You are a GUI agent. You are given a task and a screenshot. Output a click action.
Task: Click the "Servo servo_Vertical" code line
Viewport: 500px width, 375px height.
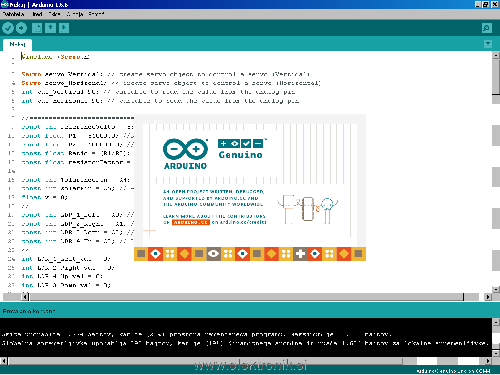pyautogui.click(x=166, y=74)
